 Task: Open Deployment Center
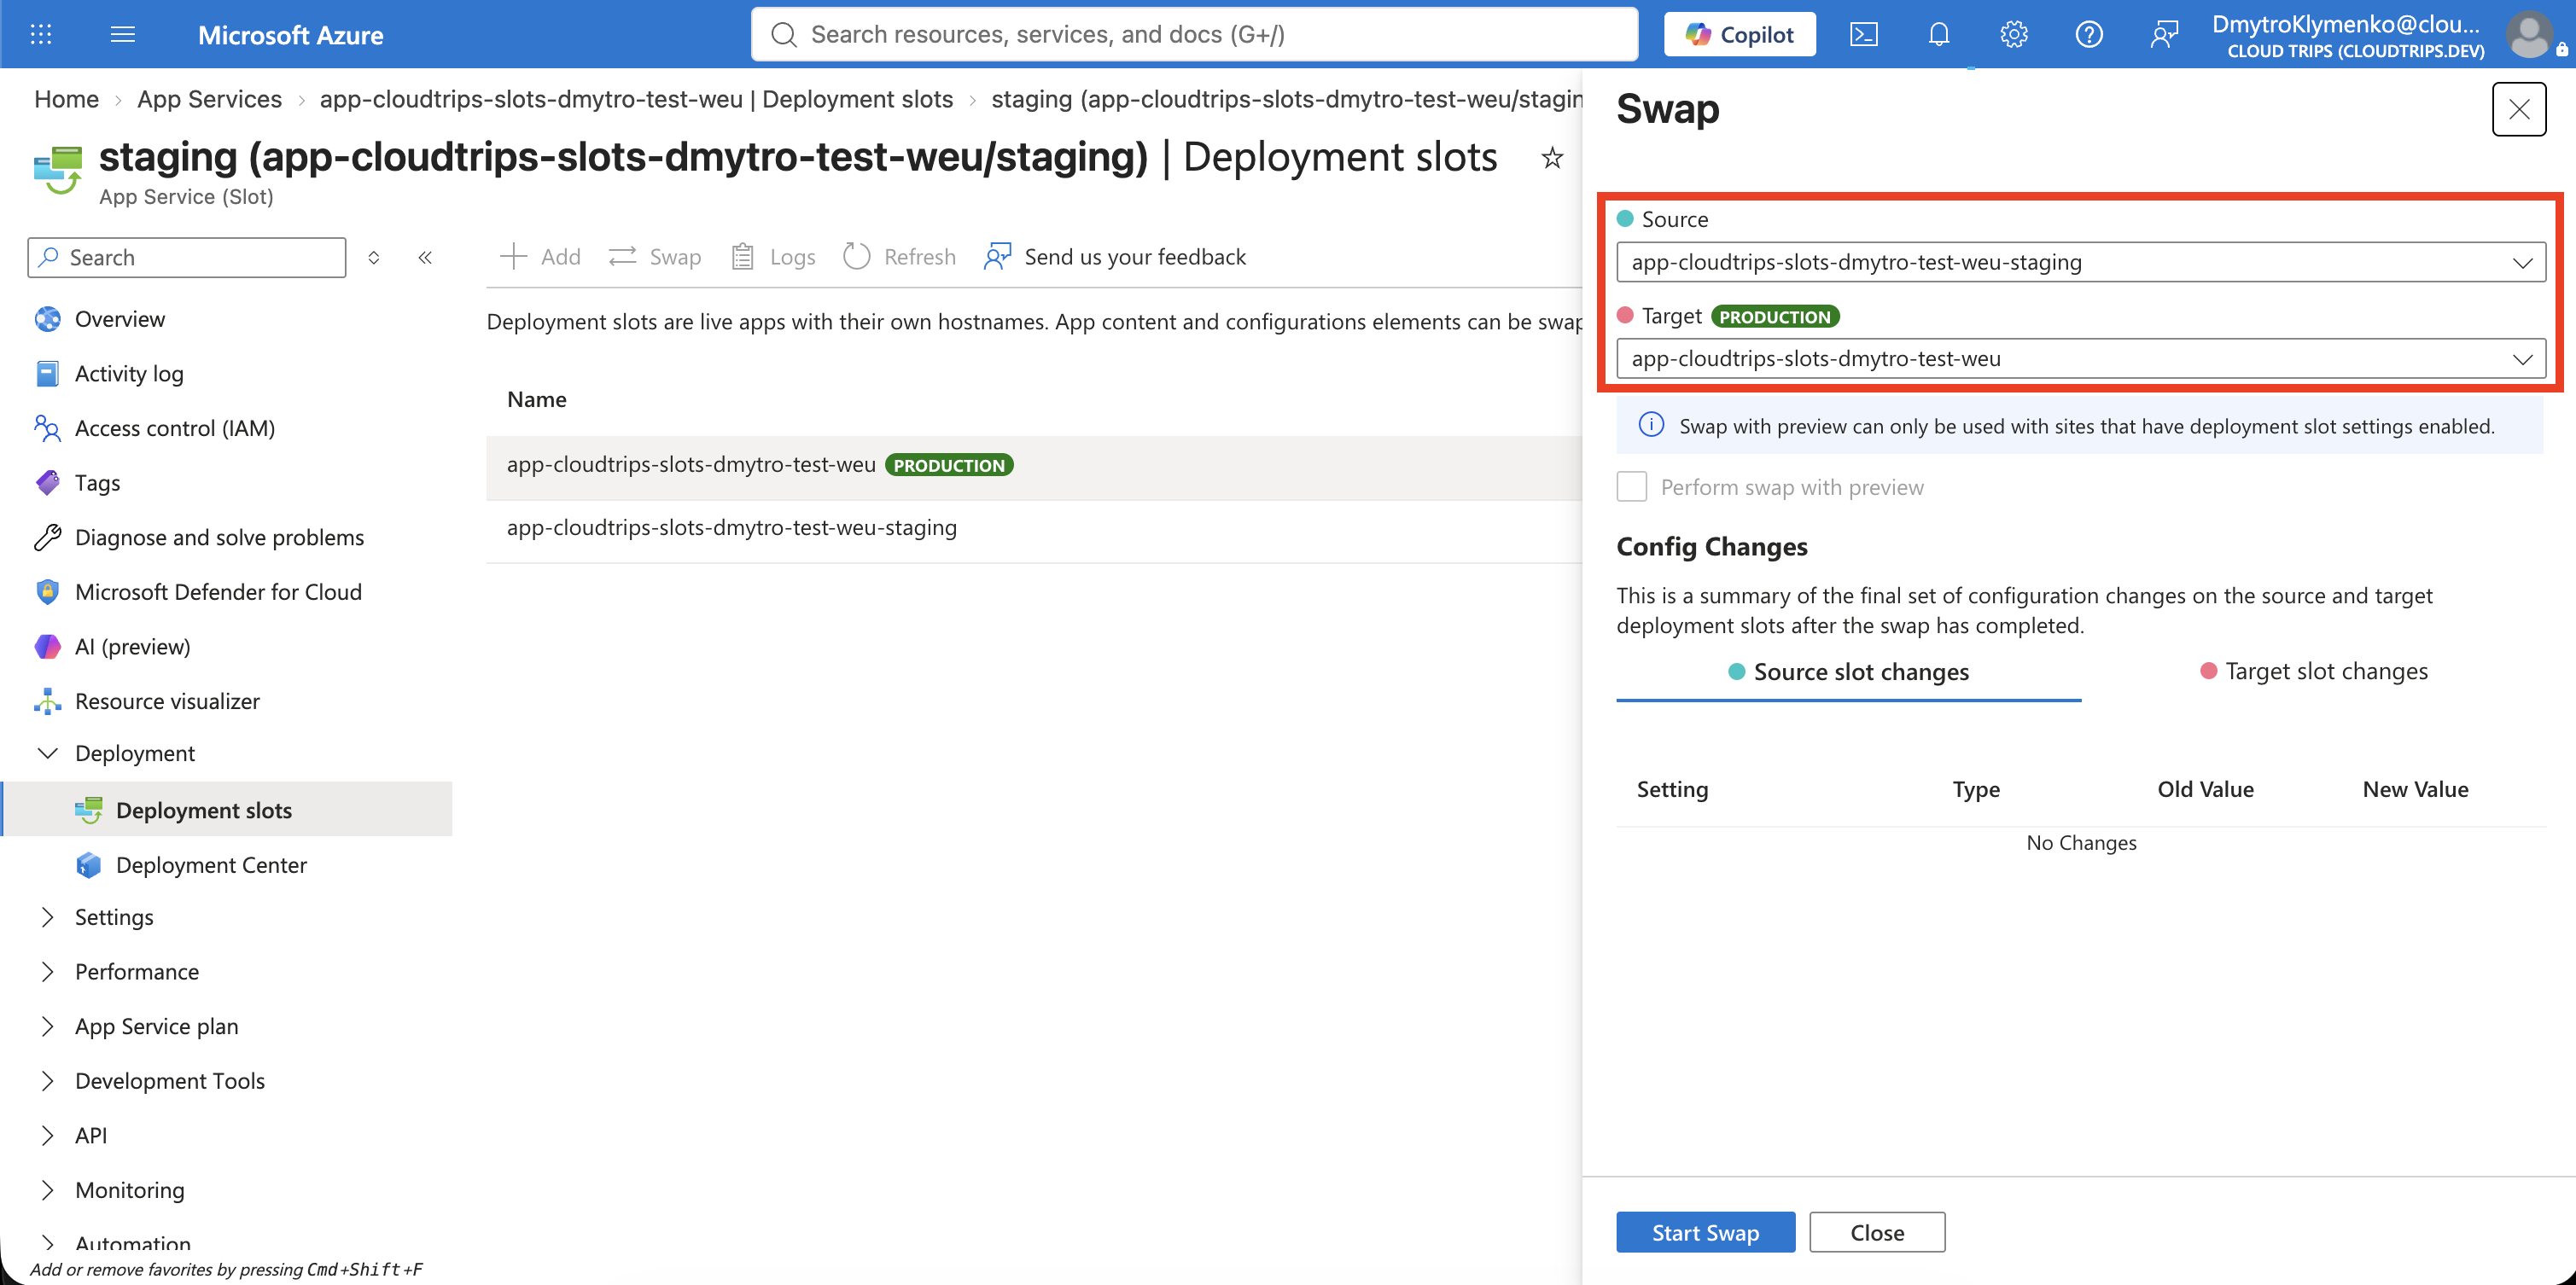(211, 864)
